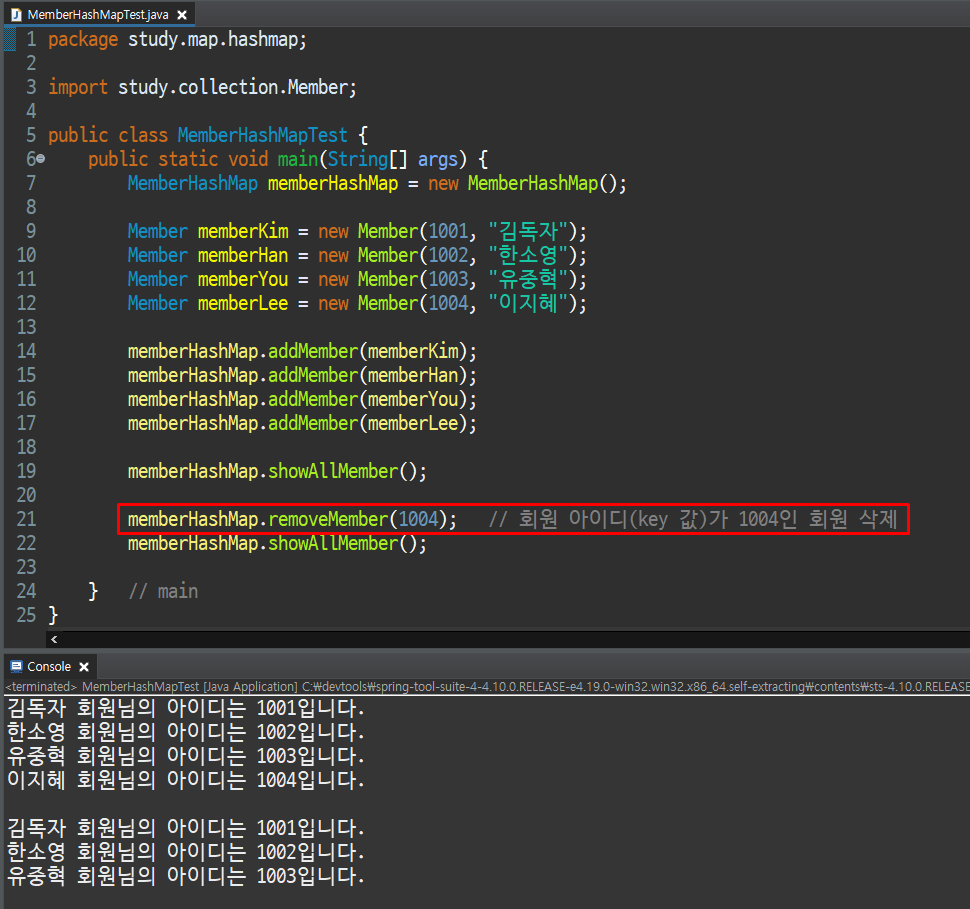The width and height of the screenshot is (970, 909).
Task: Click line number 1 in the gutter
Action: pos(31,40)
